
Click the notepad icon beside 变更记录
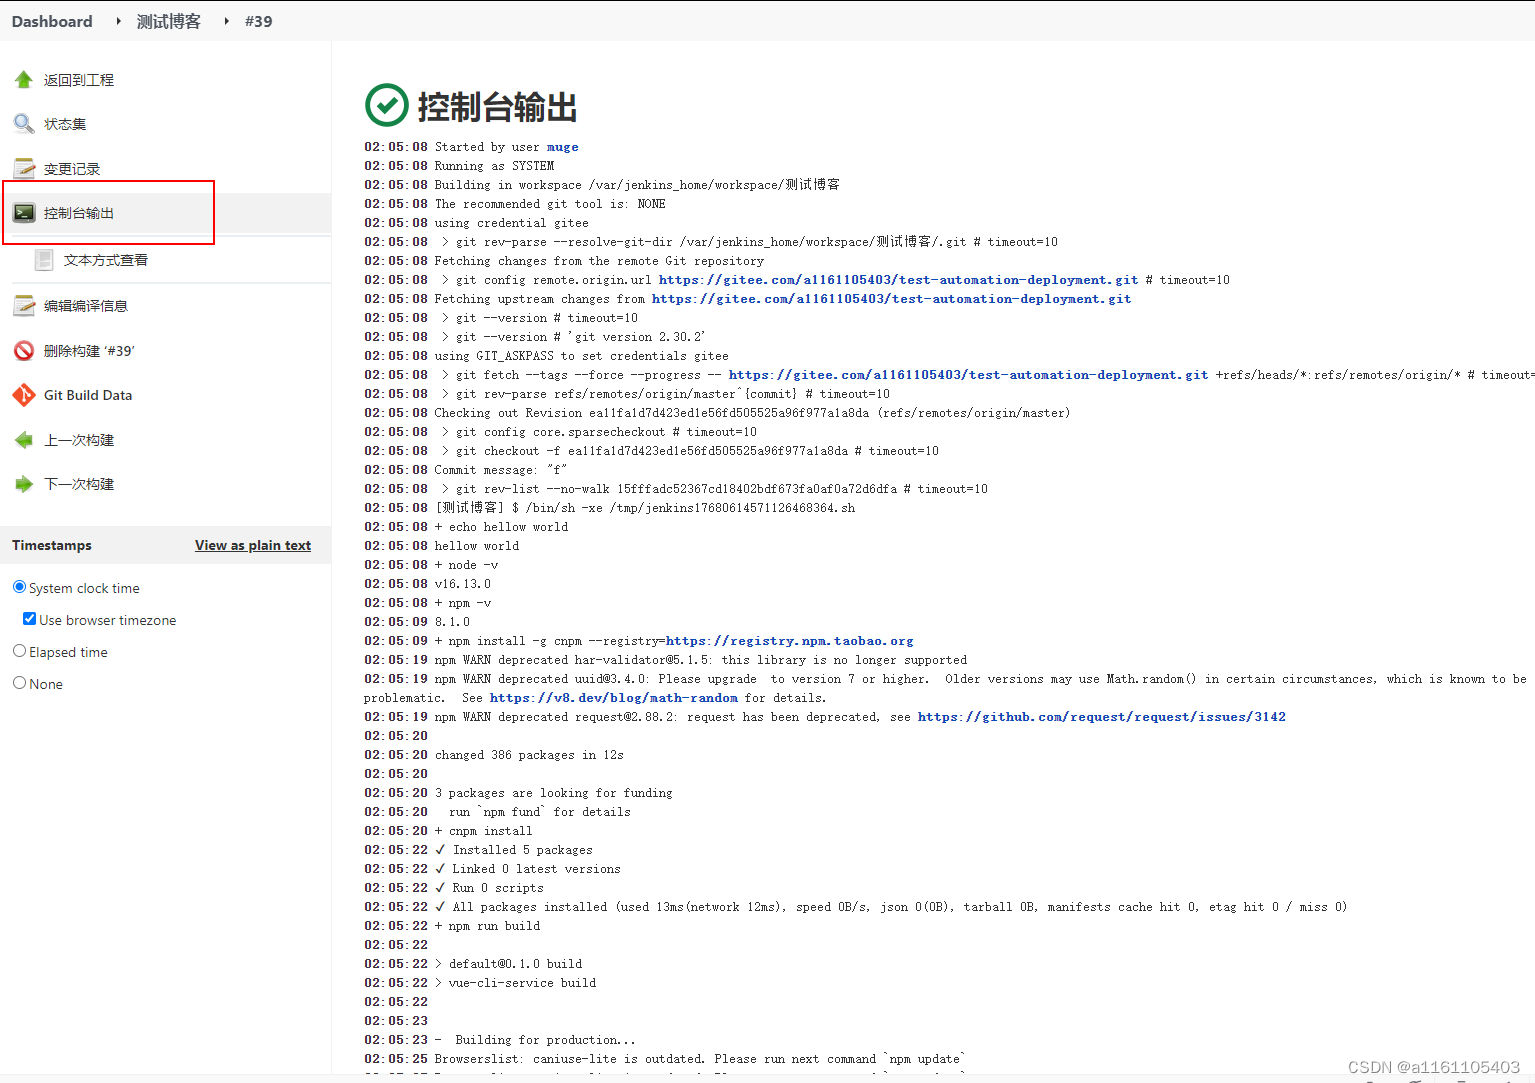click(x=24, y=168)
